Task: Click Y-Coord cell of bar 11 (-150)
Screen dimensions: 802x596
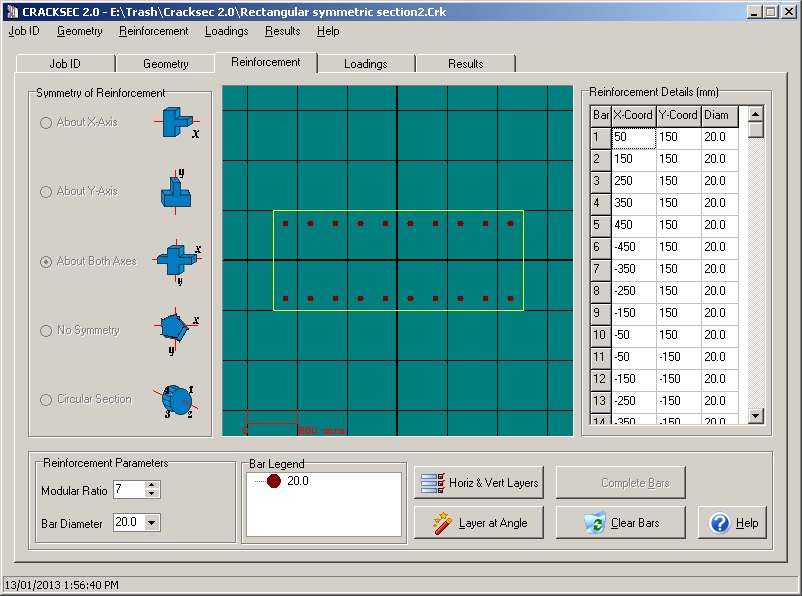Action: 679,357
